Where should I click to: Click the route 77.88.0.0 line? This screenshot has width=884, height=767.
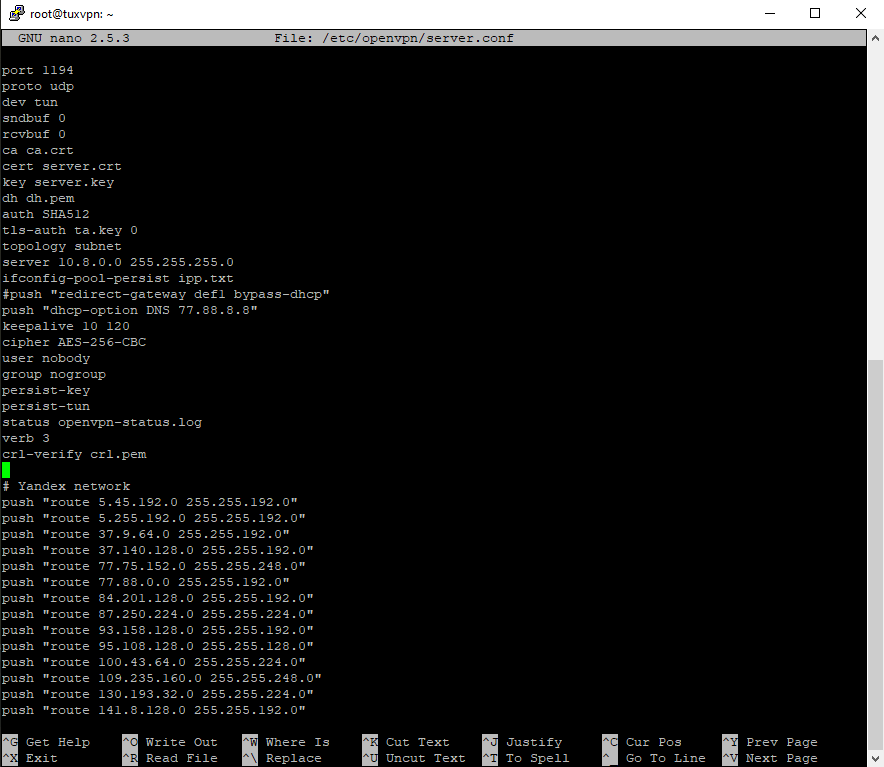[x=145, y=582]
